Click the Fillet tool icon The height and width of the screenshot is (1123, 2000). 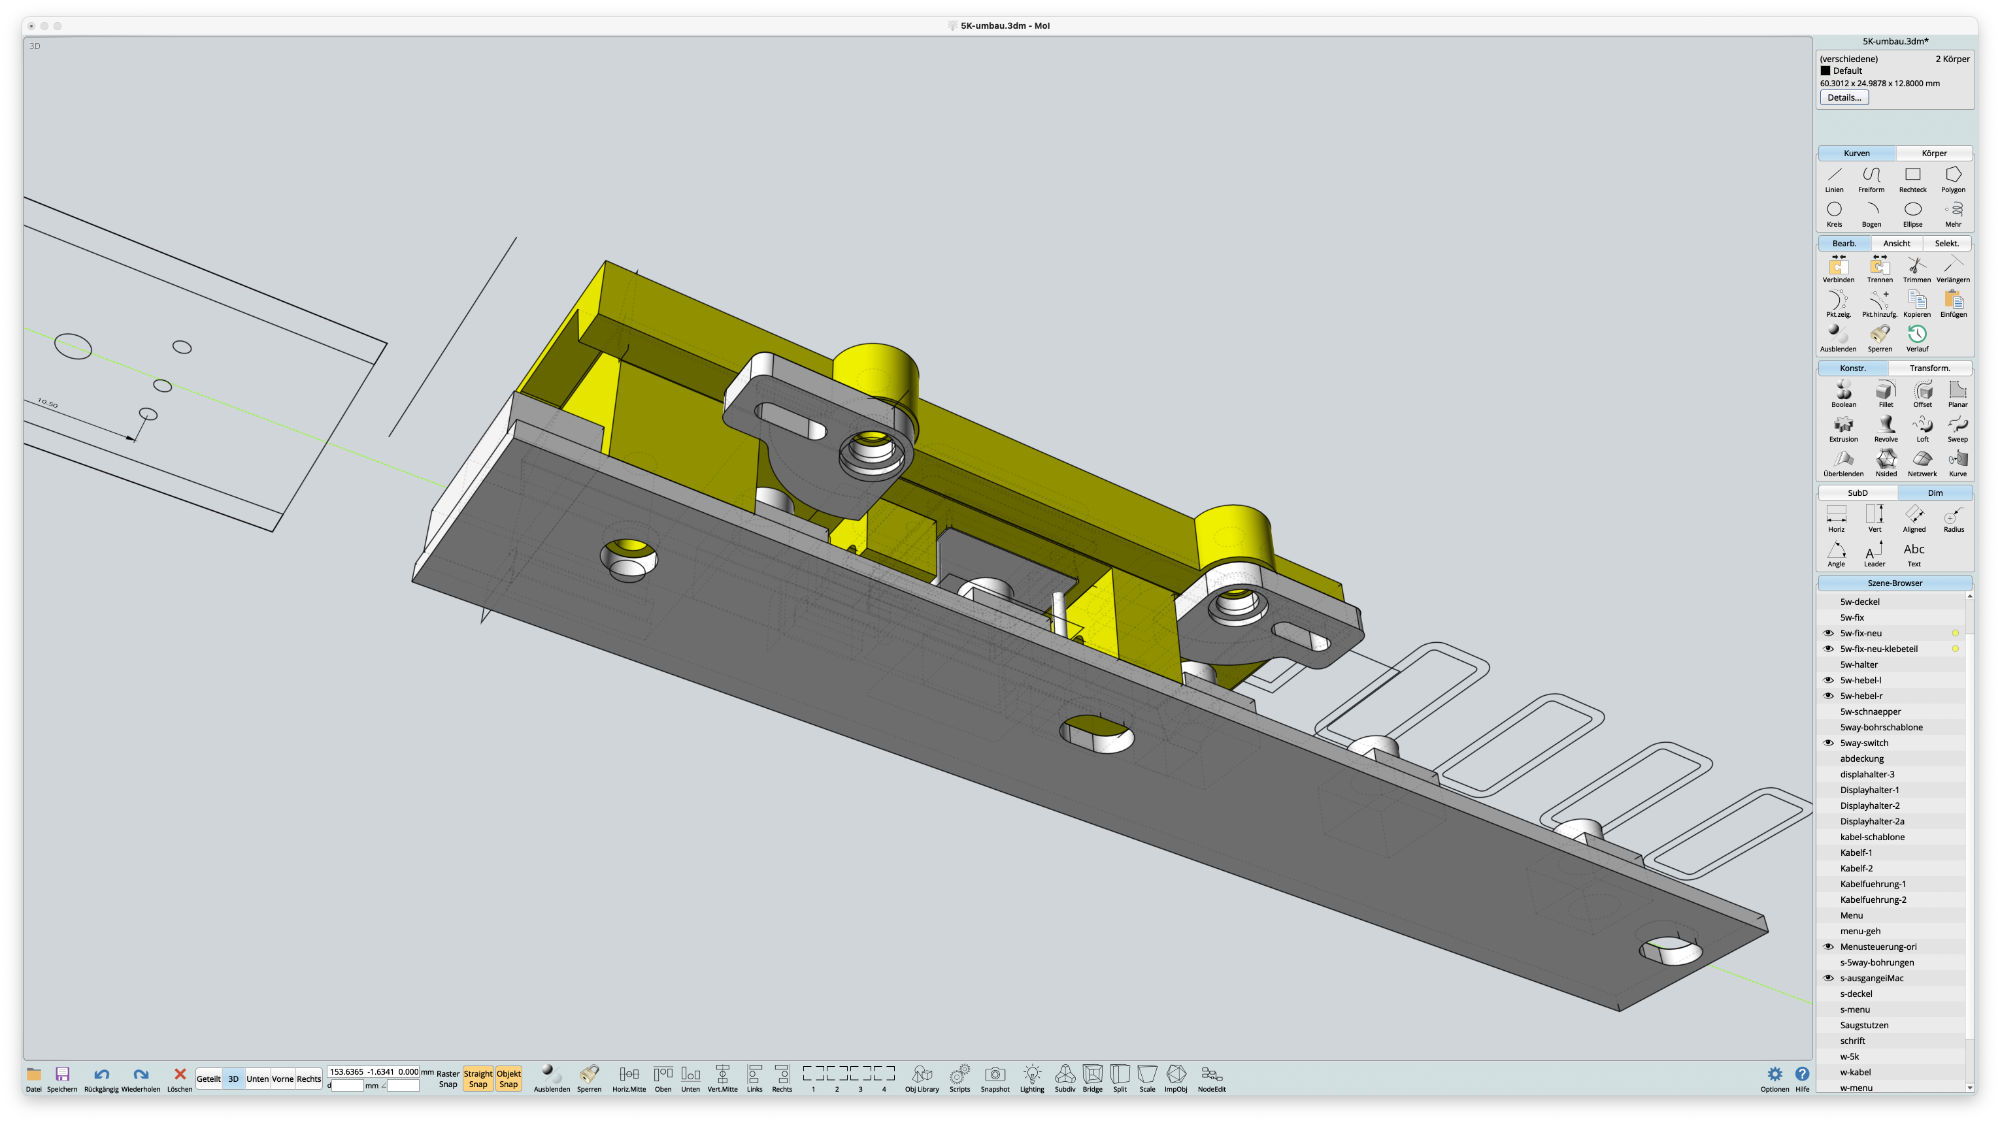(x=1885, y=392)
